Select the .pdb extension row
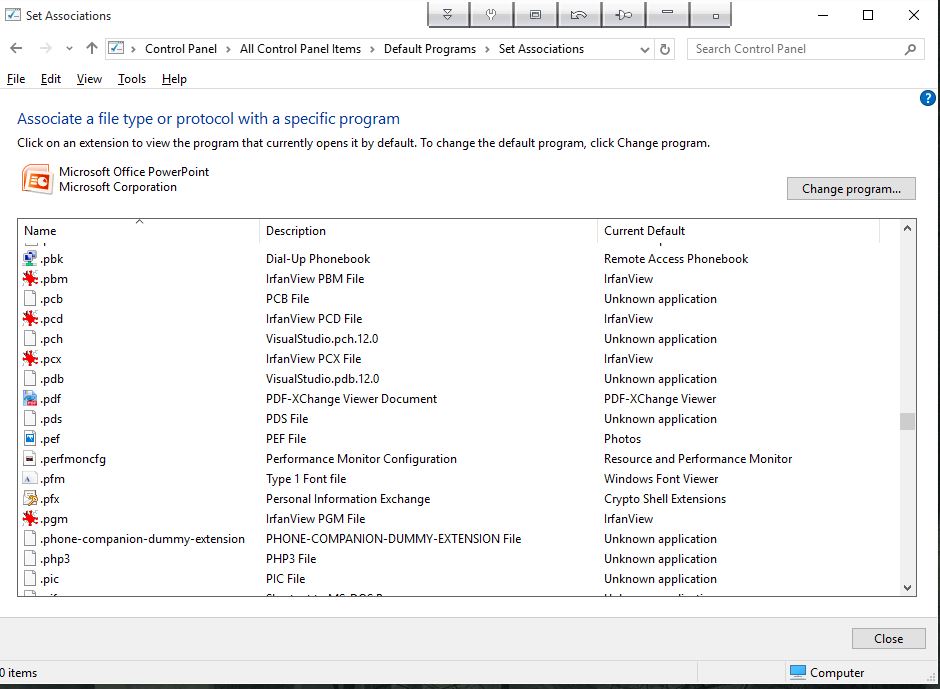Viewport: 940px width, 689px height. point(459,378)
